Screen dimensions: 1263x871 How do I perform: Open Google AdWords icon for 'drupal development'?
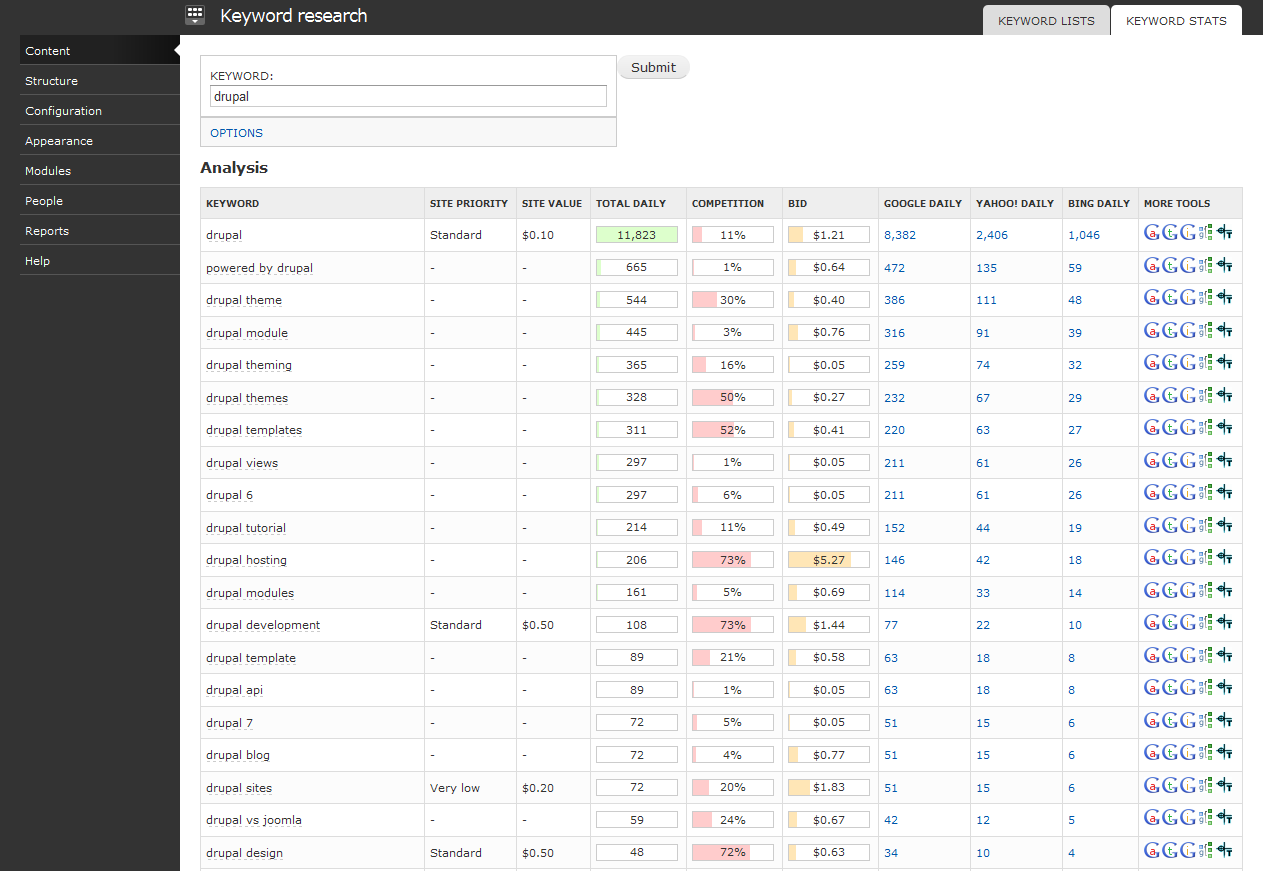coord(1152,624)
